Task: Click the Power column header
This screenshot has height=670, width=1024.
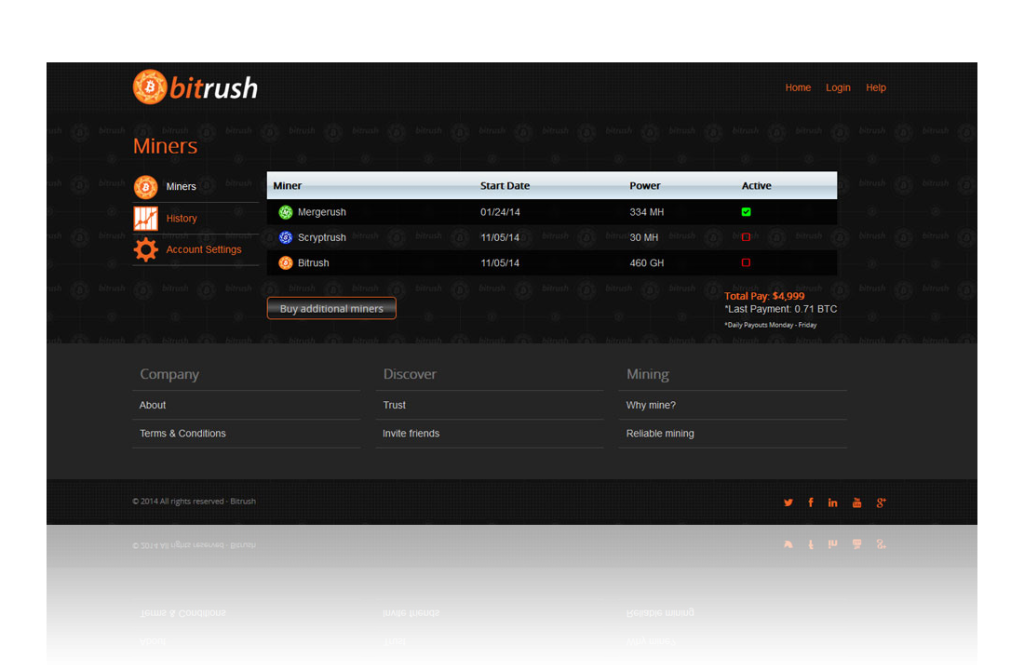Action: 645,186
